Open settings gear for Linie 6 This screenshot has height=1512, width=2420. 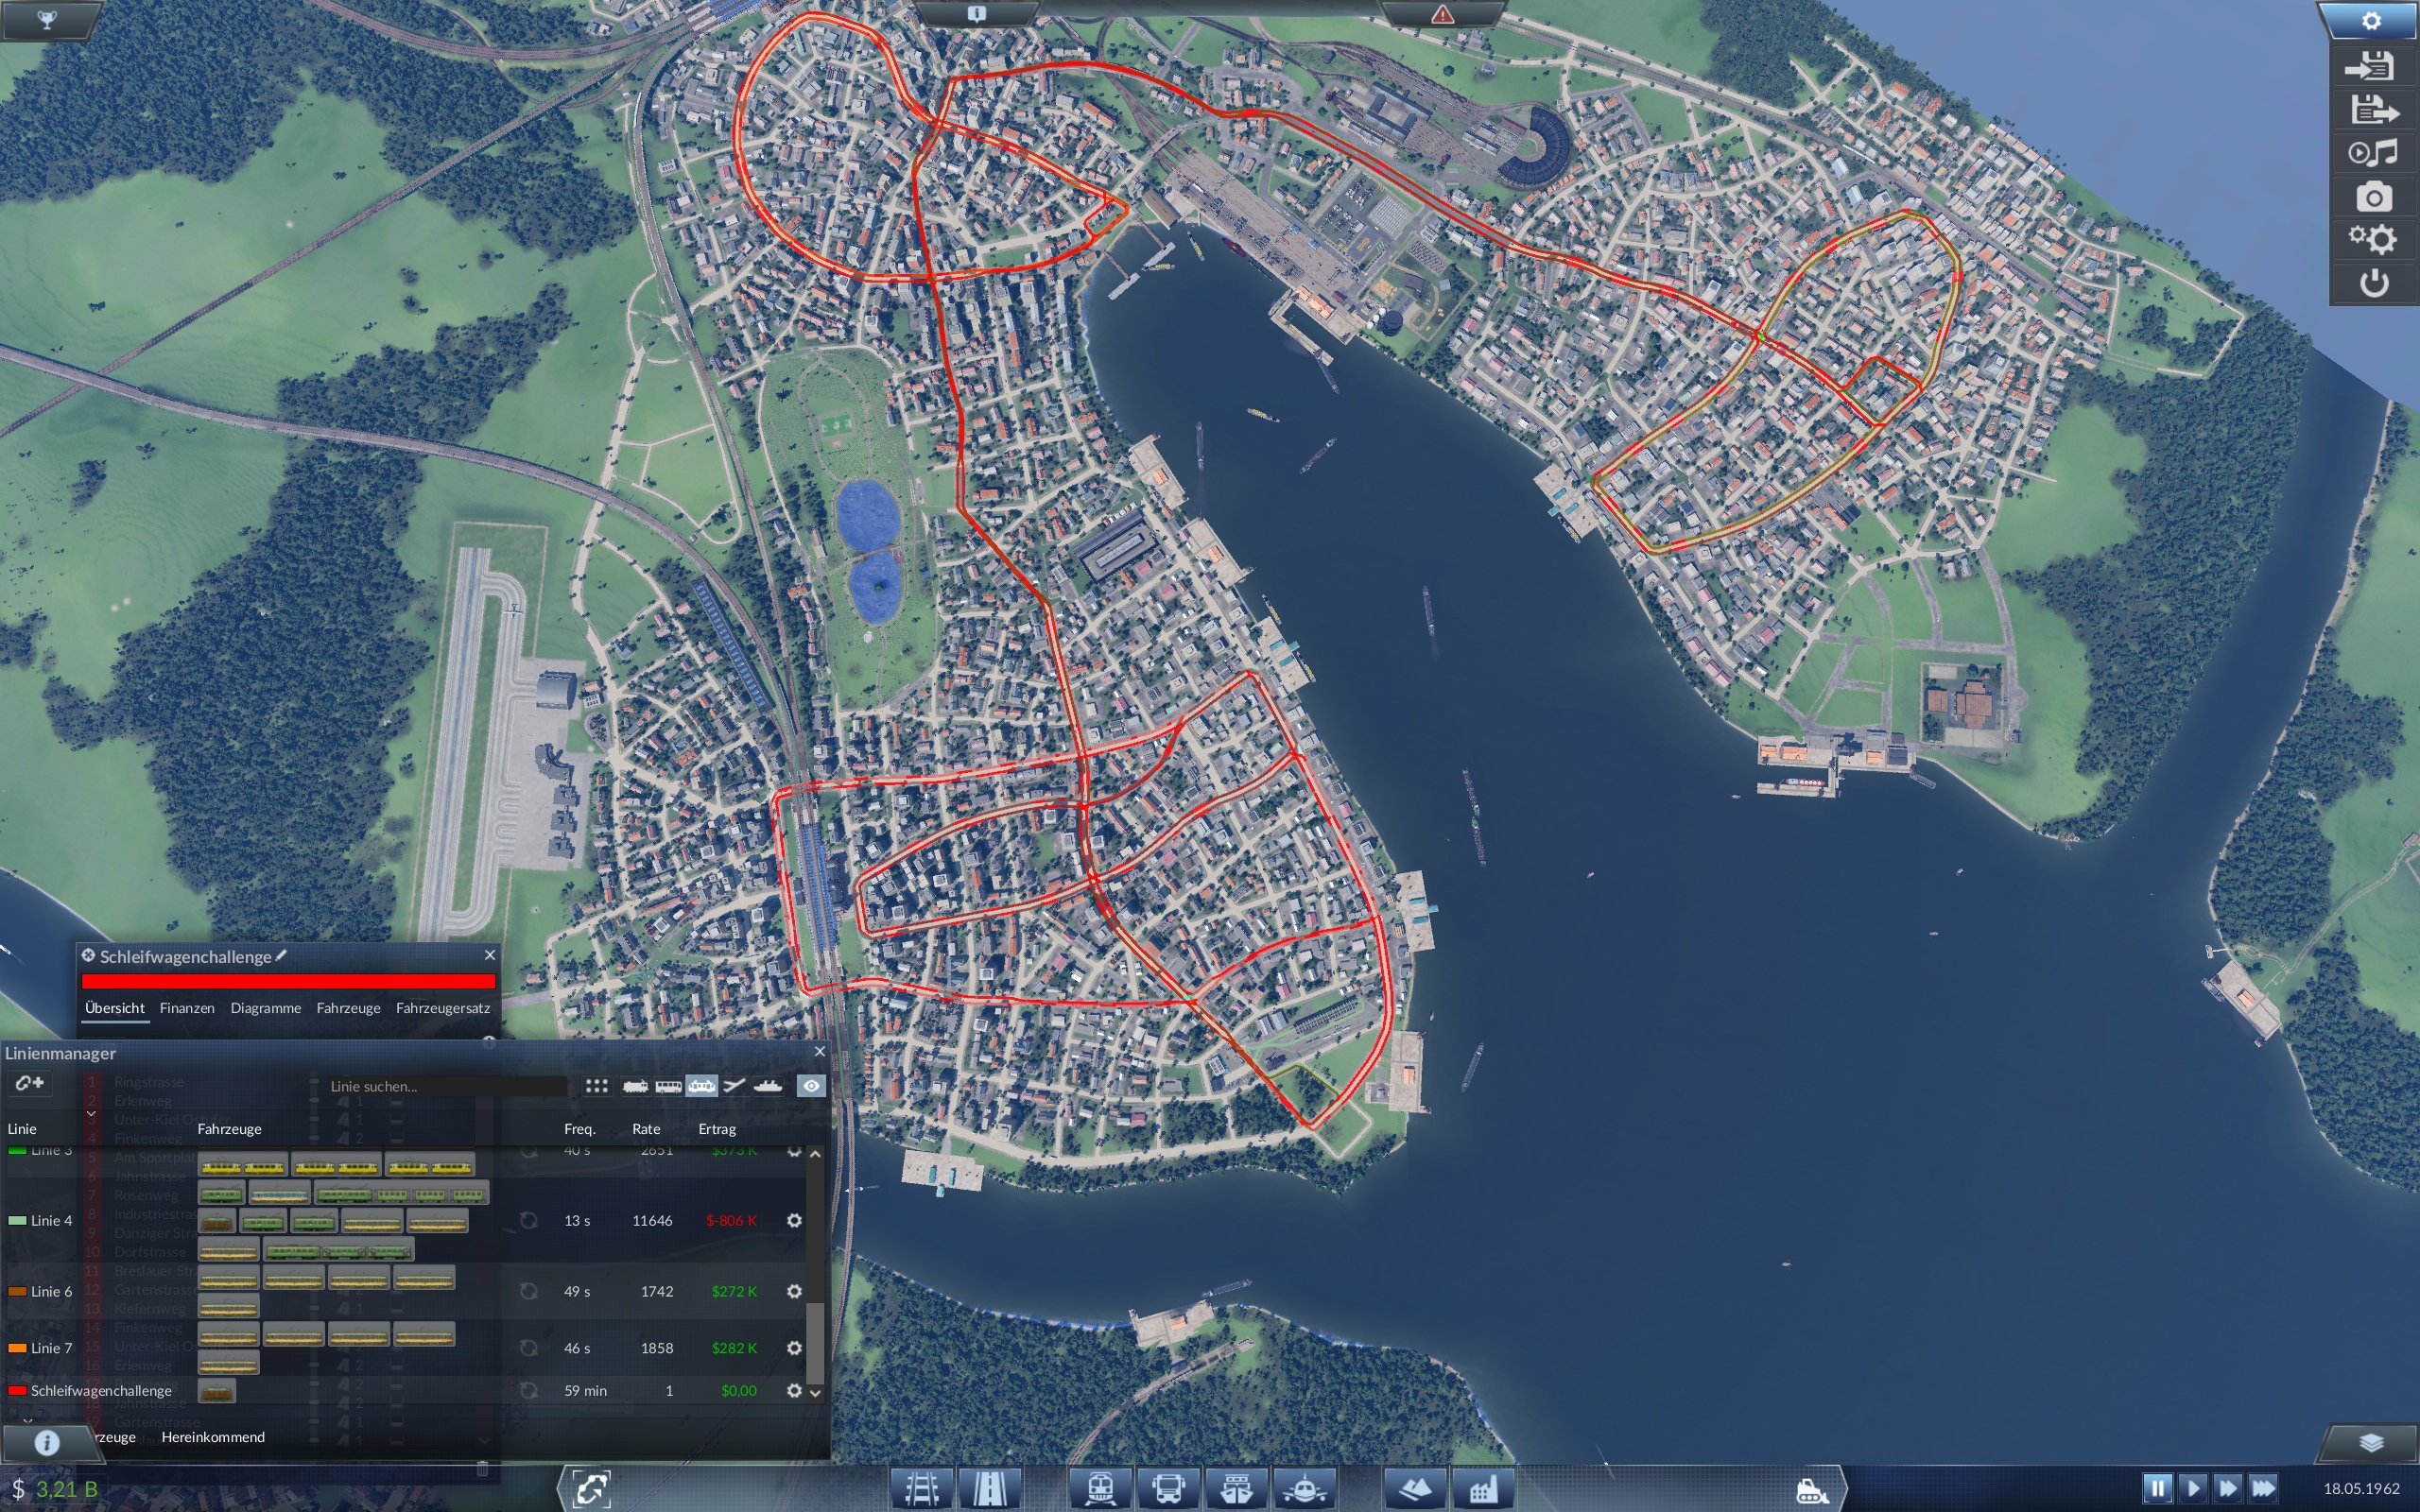point(794,1291)
